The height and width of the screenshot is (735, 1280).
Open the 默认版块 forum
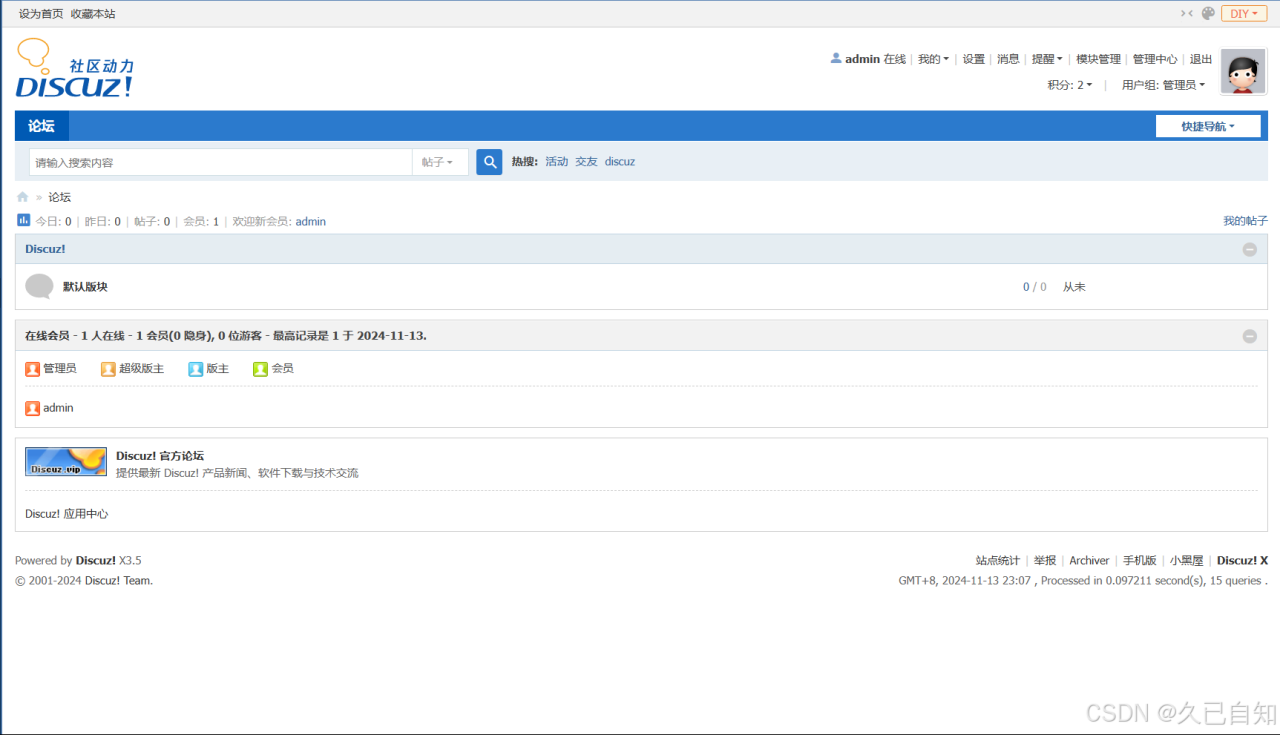85,287
